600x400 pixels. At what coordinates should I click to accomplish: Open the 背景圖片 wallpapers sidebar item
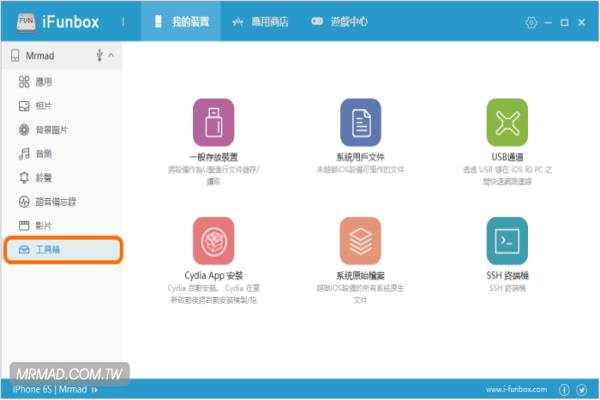pos(43,130)
